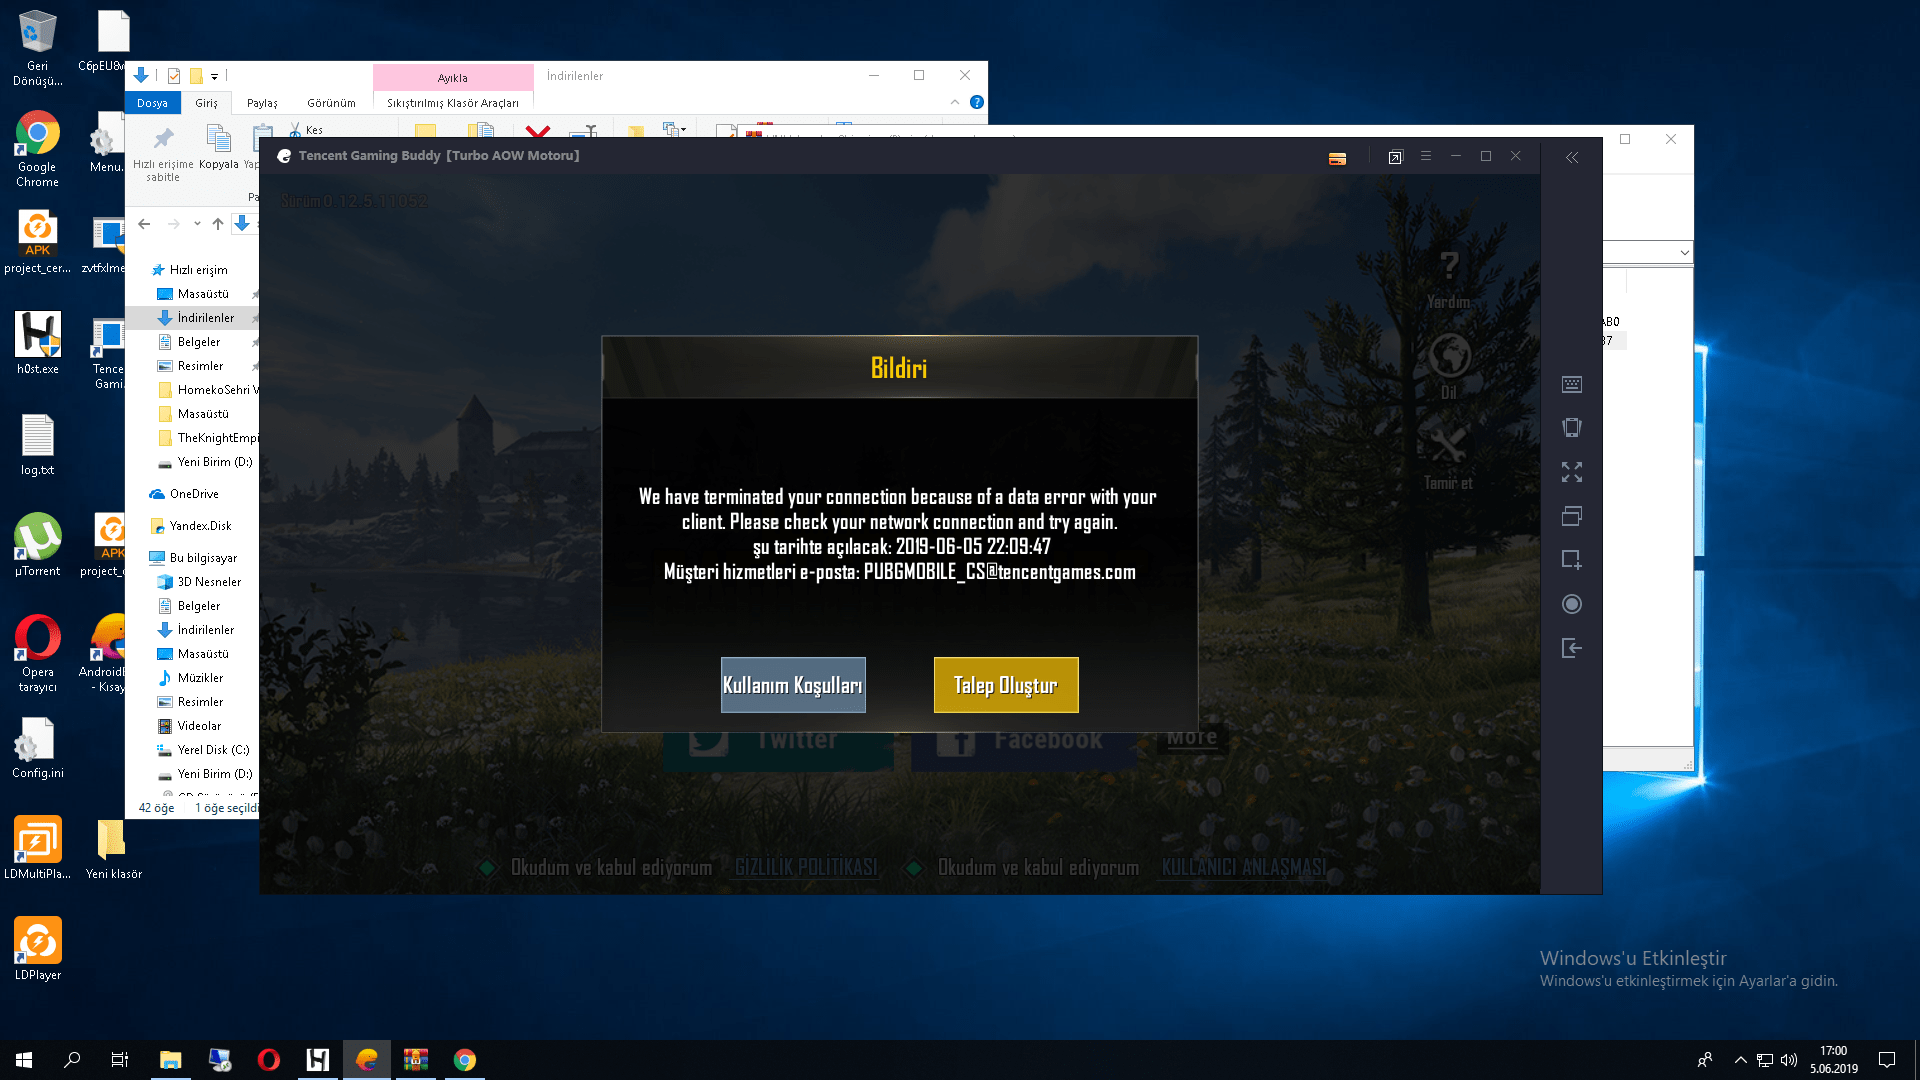This screenshot has height=1080, width=1920.
Task: Select the LDPlayer desktop shortcut
Action: [x=37, y=949]
